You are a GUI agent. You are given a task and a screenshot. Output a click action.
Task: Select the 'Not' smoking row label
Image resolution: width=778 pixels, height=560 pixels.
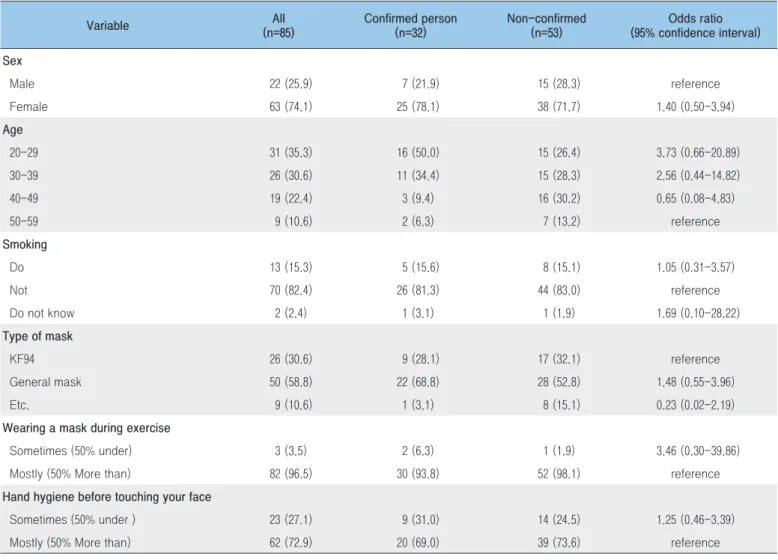point(18,290)
